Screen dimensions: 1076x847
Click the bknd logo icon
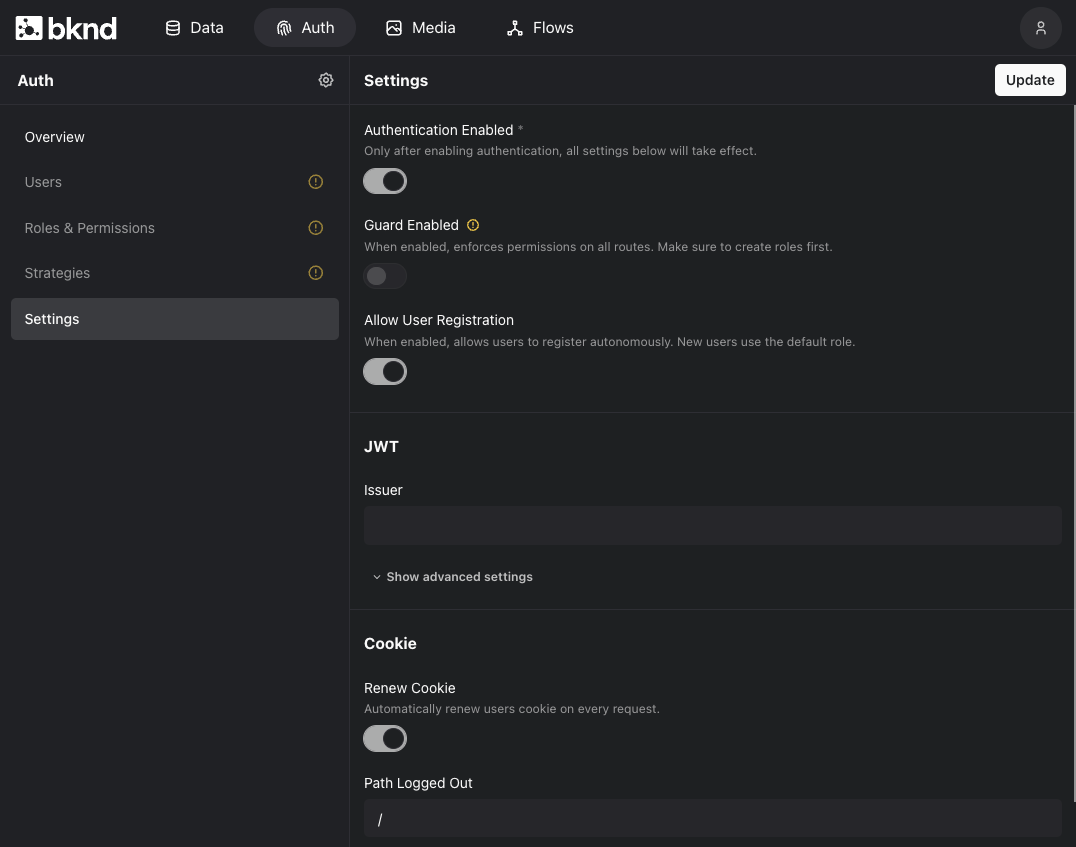(x=29, y=28)
